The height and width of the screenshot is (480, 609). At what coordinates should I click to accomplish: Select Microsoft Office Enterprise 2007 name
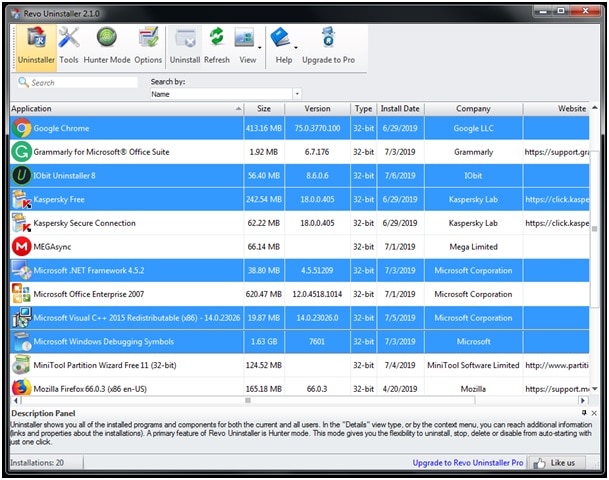click(89, 294)
